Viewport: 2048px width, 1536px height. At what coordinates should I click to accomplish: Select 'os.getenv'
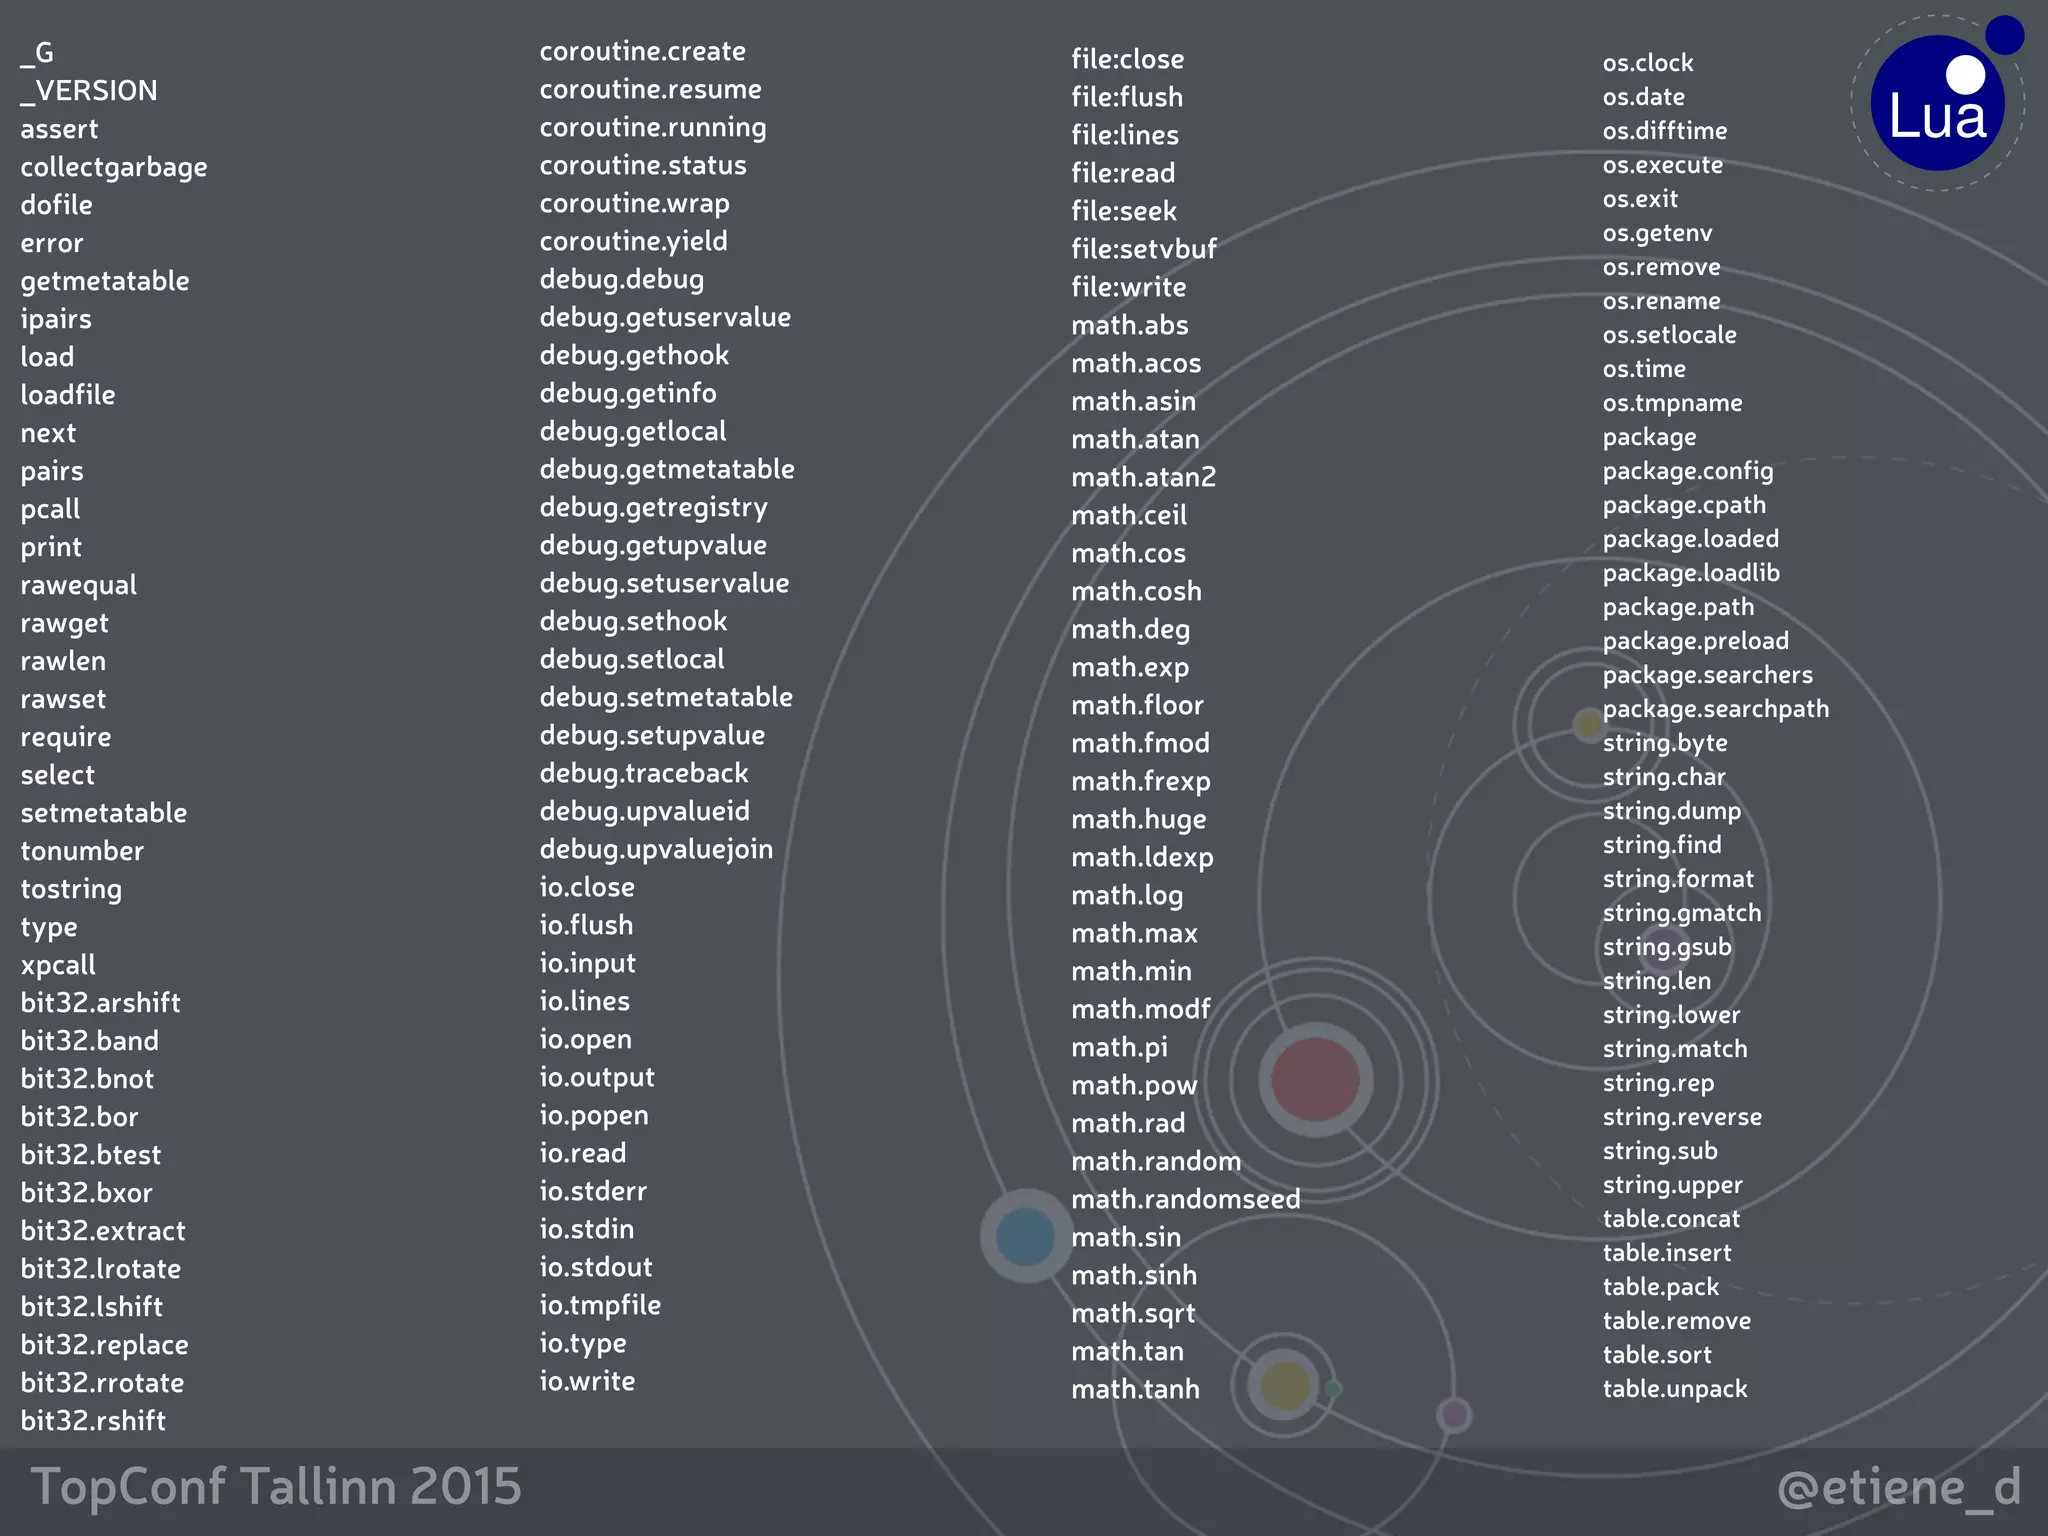tap(1658, 233)
